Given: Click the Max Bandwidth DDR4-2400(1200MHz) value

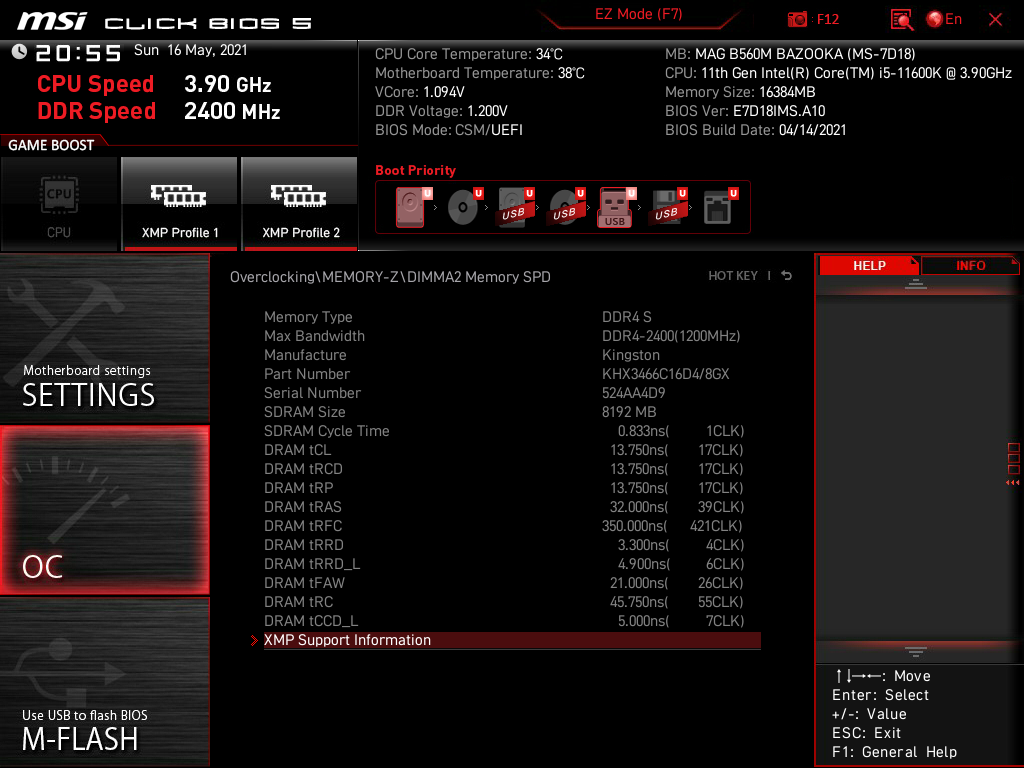Looking at the screenshot, I should [671, 336].
